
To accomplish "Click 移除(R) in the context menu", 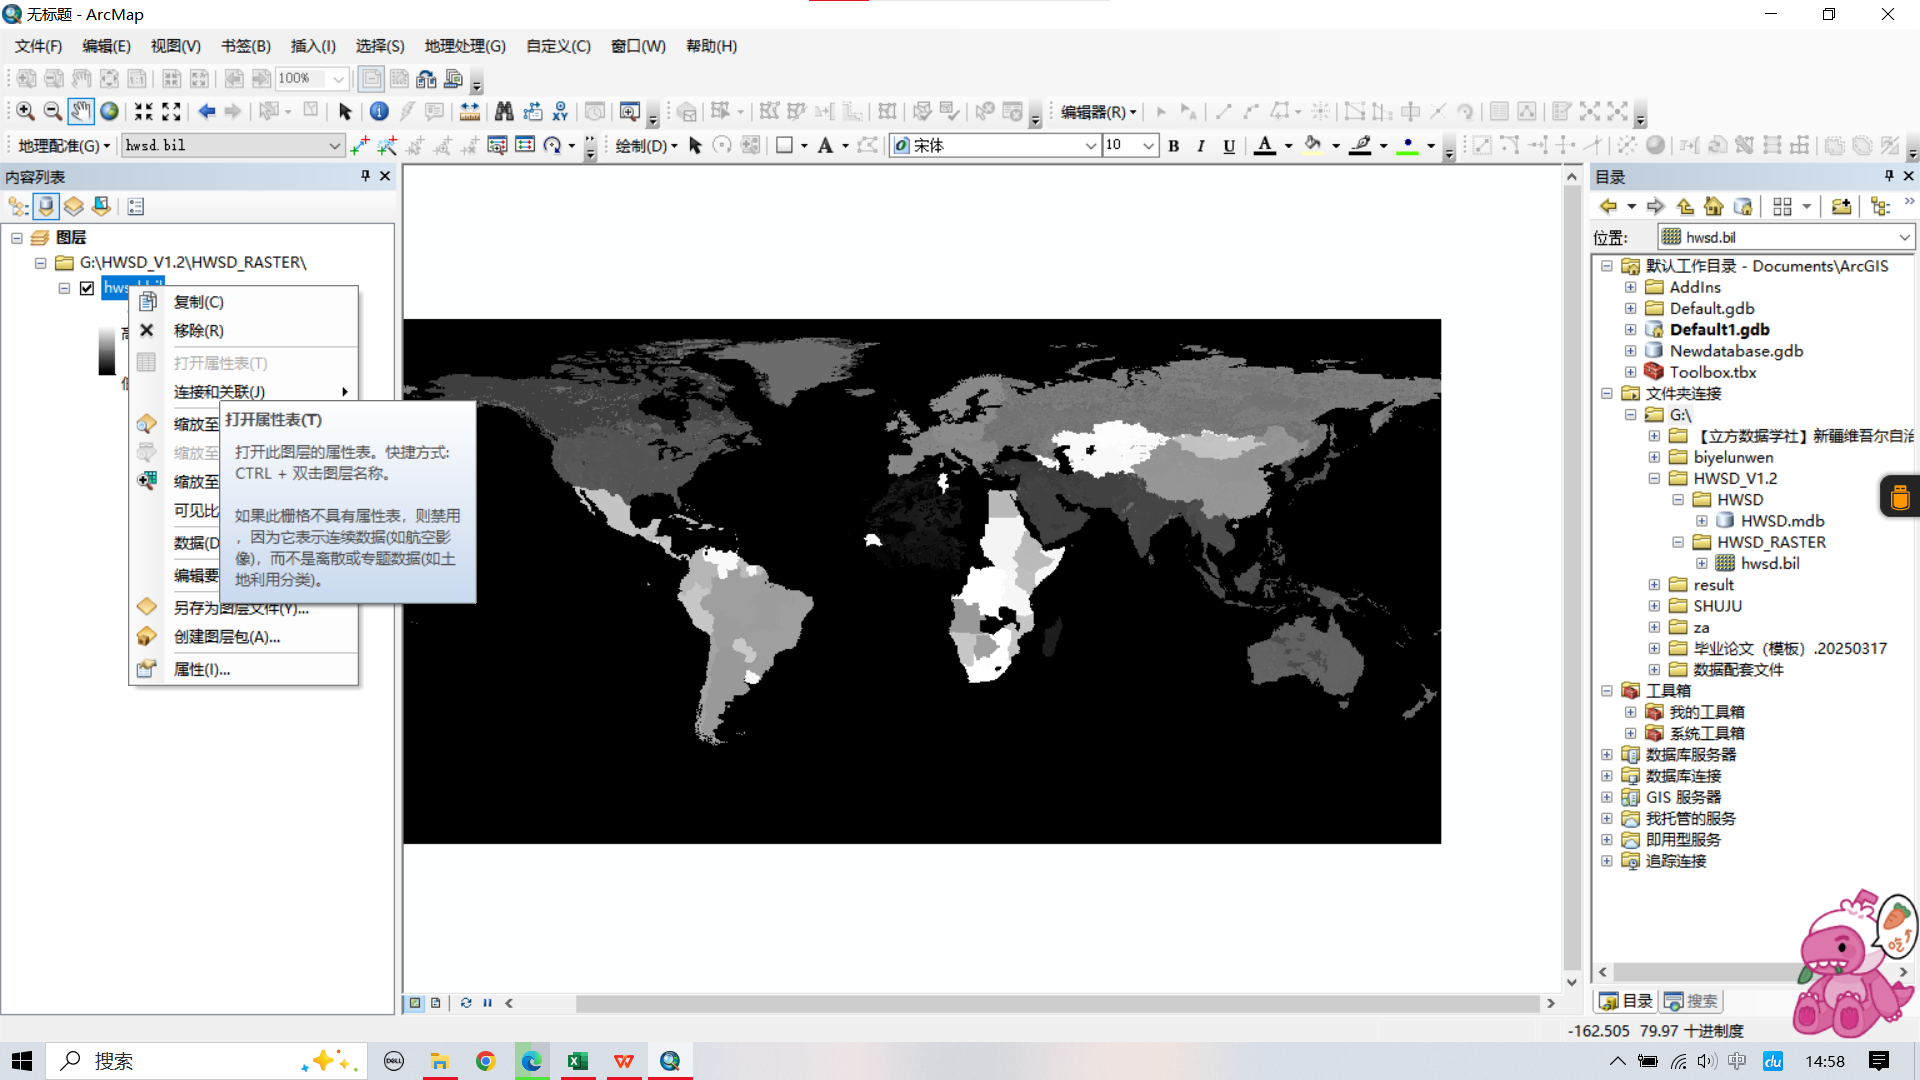I will click(198, 330).
